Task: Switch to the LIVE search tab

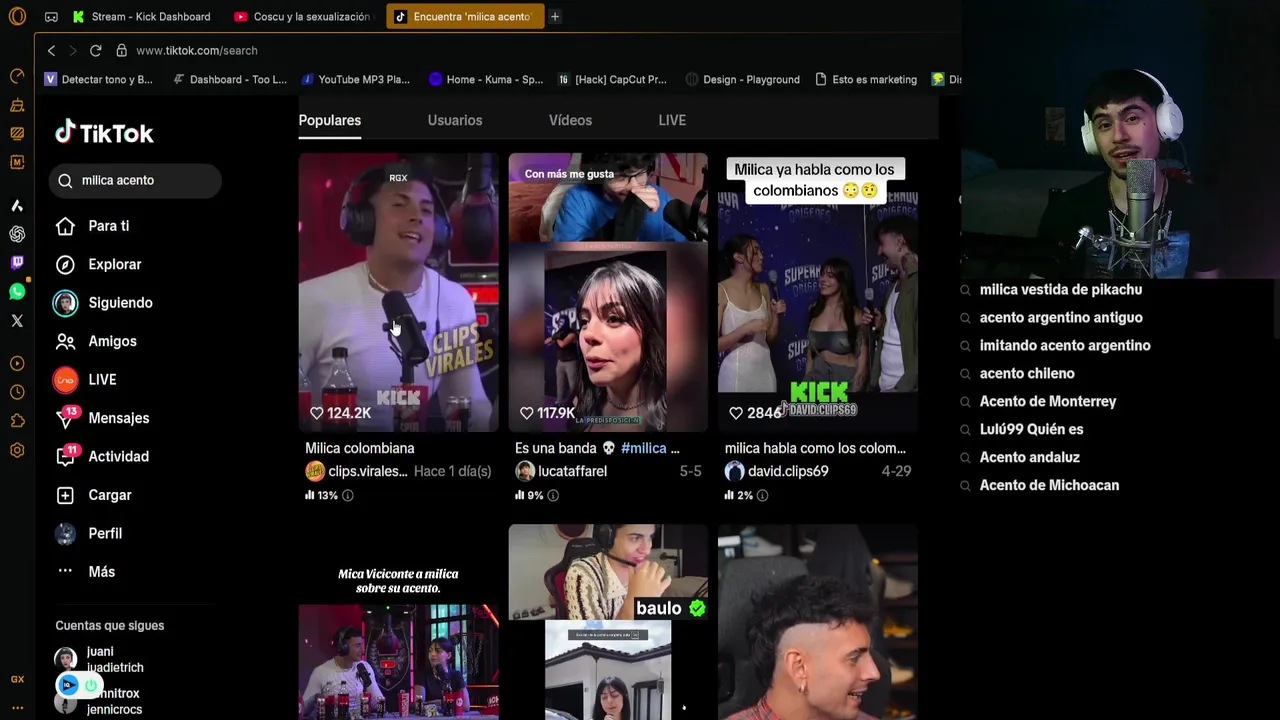Action: point(672,120)
